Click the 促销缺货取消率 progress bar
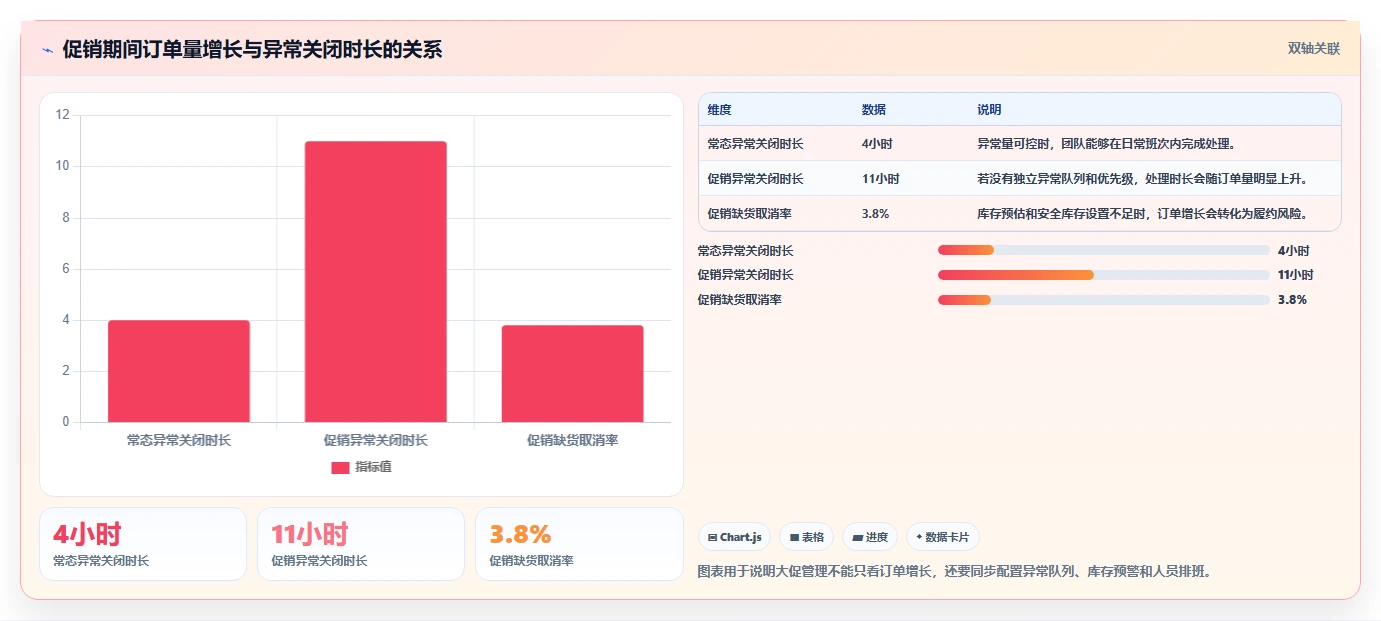1381x621 pixels. coord(1103,299)
